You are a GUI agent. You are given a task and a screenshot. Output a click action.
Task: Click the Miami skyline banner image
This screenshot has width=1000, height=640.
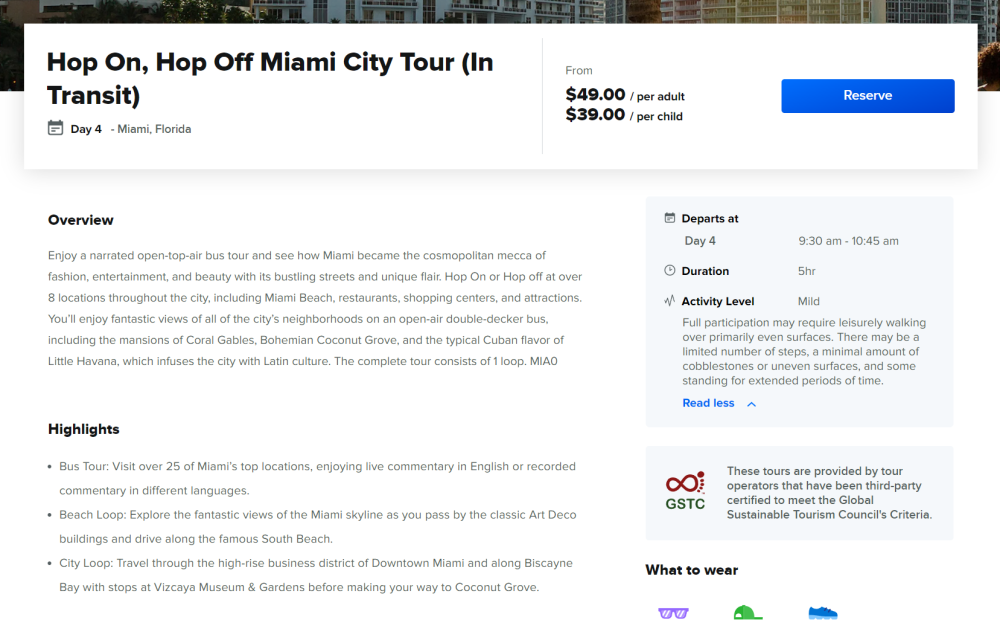click(500, 11)
